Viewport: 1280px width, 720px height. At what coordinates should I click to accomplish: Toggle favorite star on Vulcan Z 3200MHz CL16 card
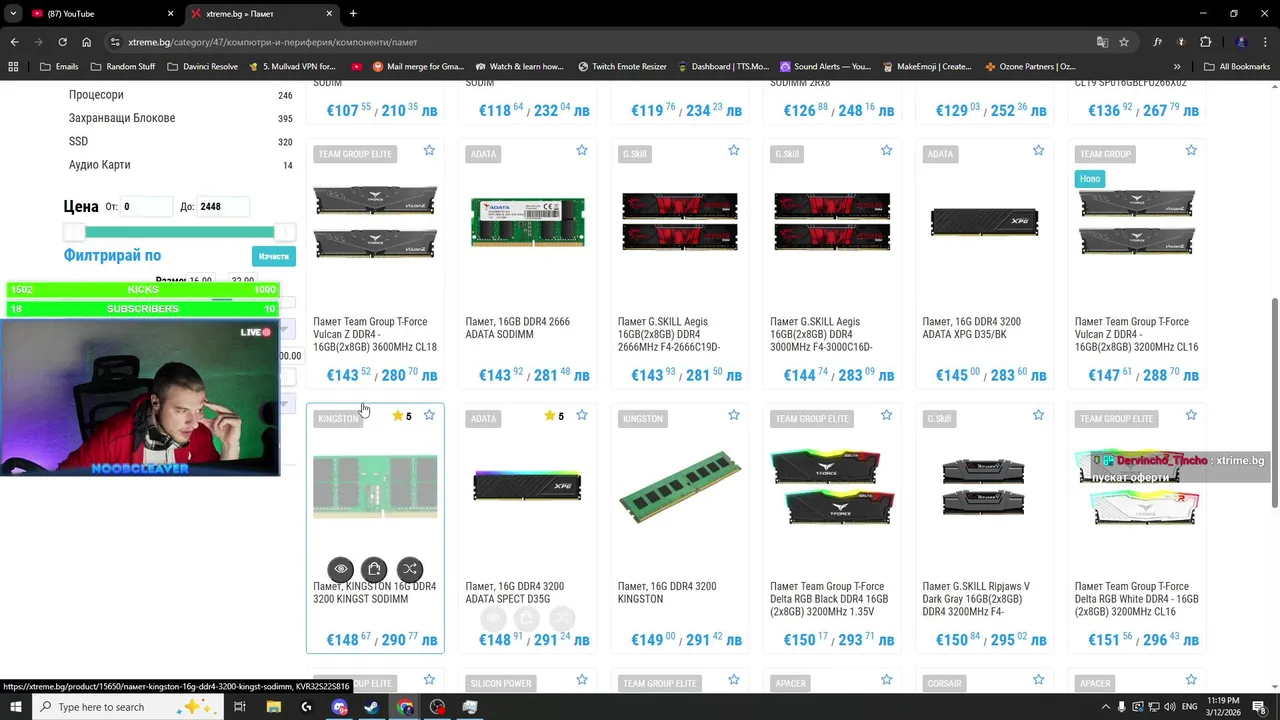[x=1191, y=150]
